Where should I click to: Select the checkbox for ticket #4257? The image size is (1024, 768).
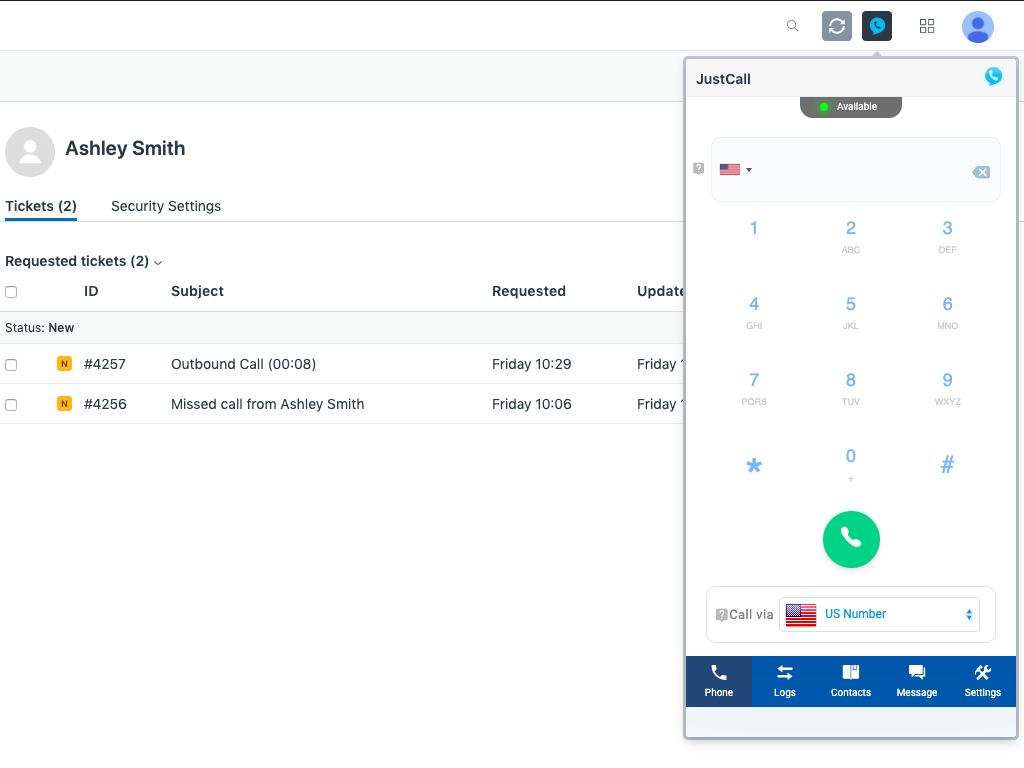[11, 365]
